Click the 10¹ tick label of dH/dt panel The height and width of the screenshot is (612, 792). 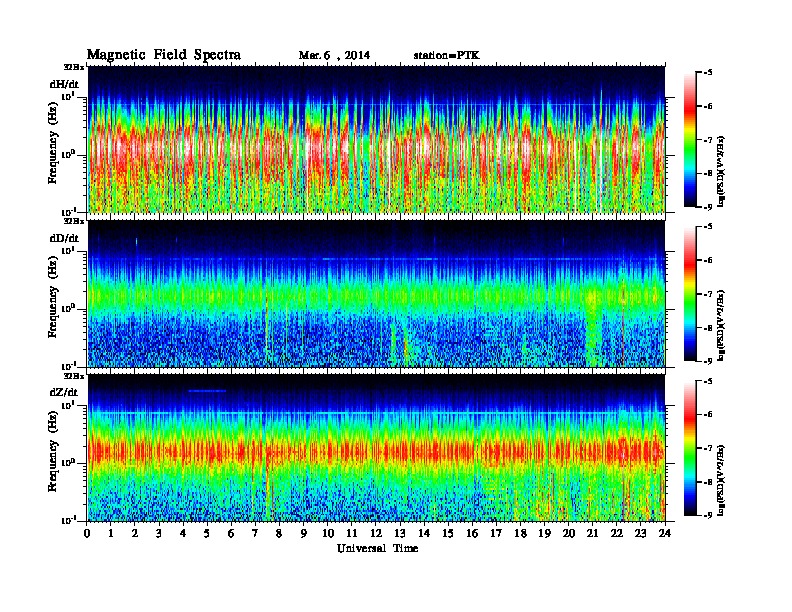tap(68, 96)
